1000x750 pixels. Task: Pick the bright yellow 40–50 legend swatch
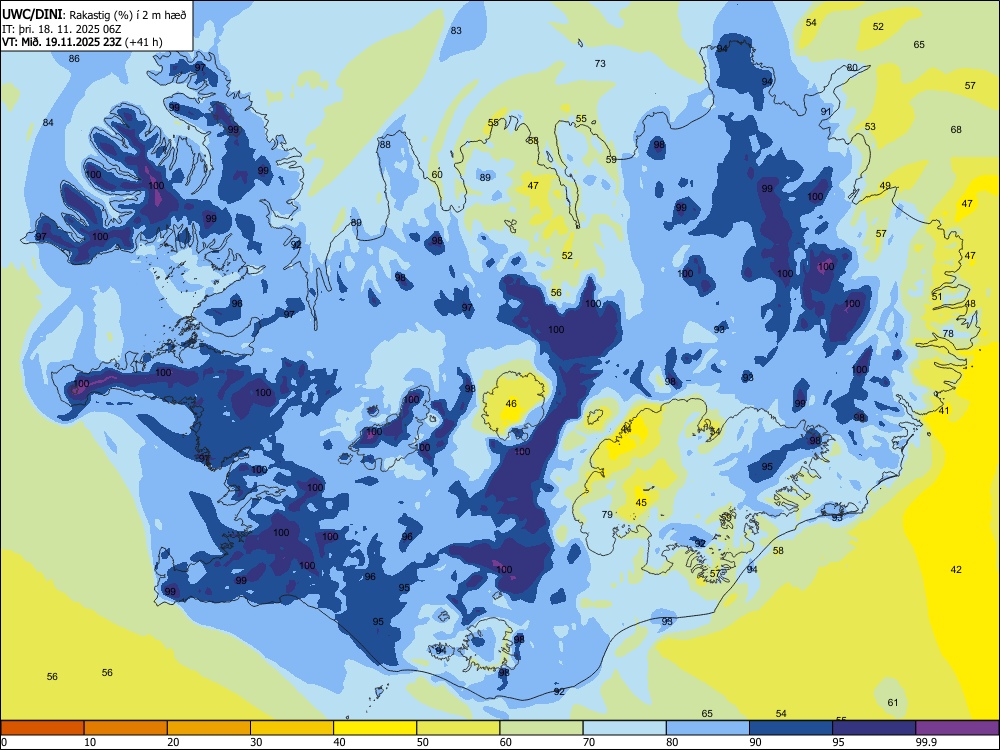tap(375, 728)
